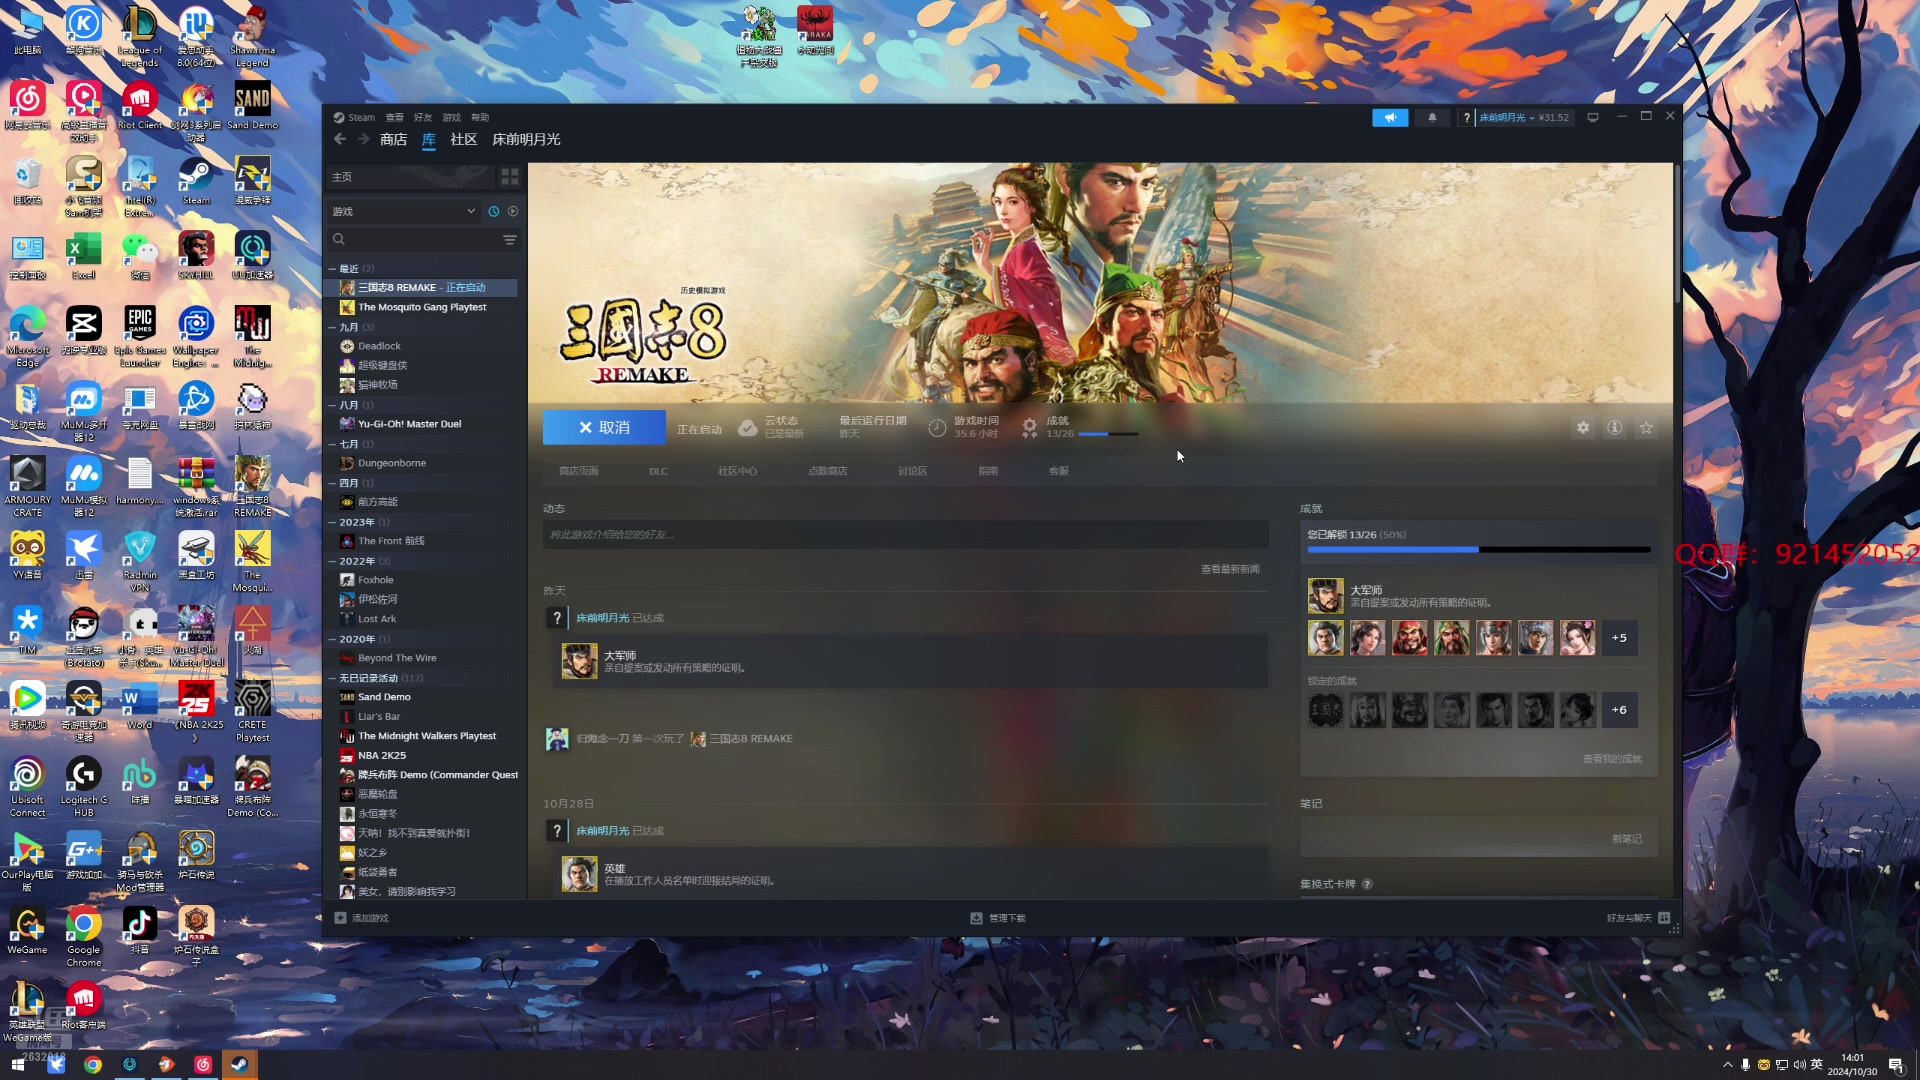
Task: Open game settings gear icon
Action: pos(1583,428)
